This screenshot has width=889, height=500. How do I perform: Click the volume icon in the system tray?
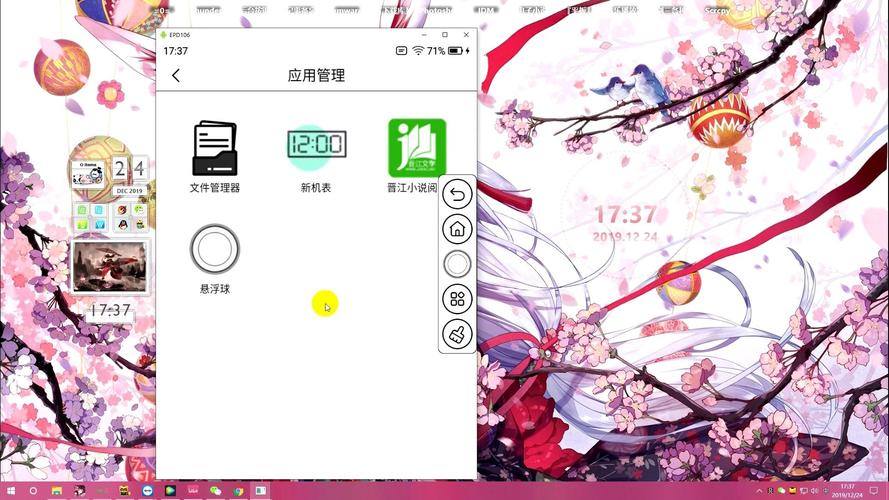pyautogui.click(x=815, y=491)
